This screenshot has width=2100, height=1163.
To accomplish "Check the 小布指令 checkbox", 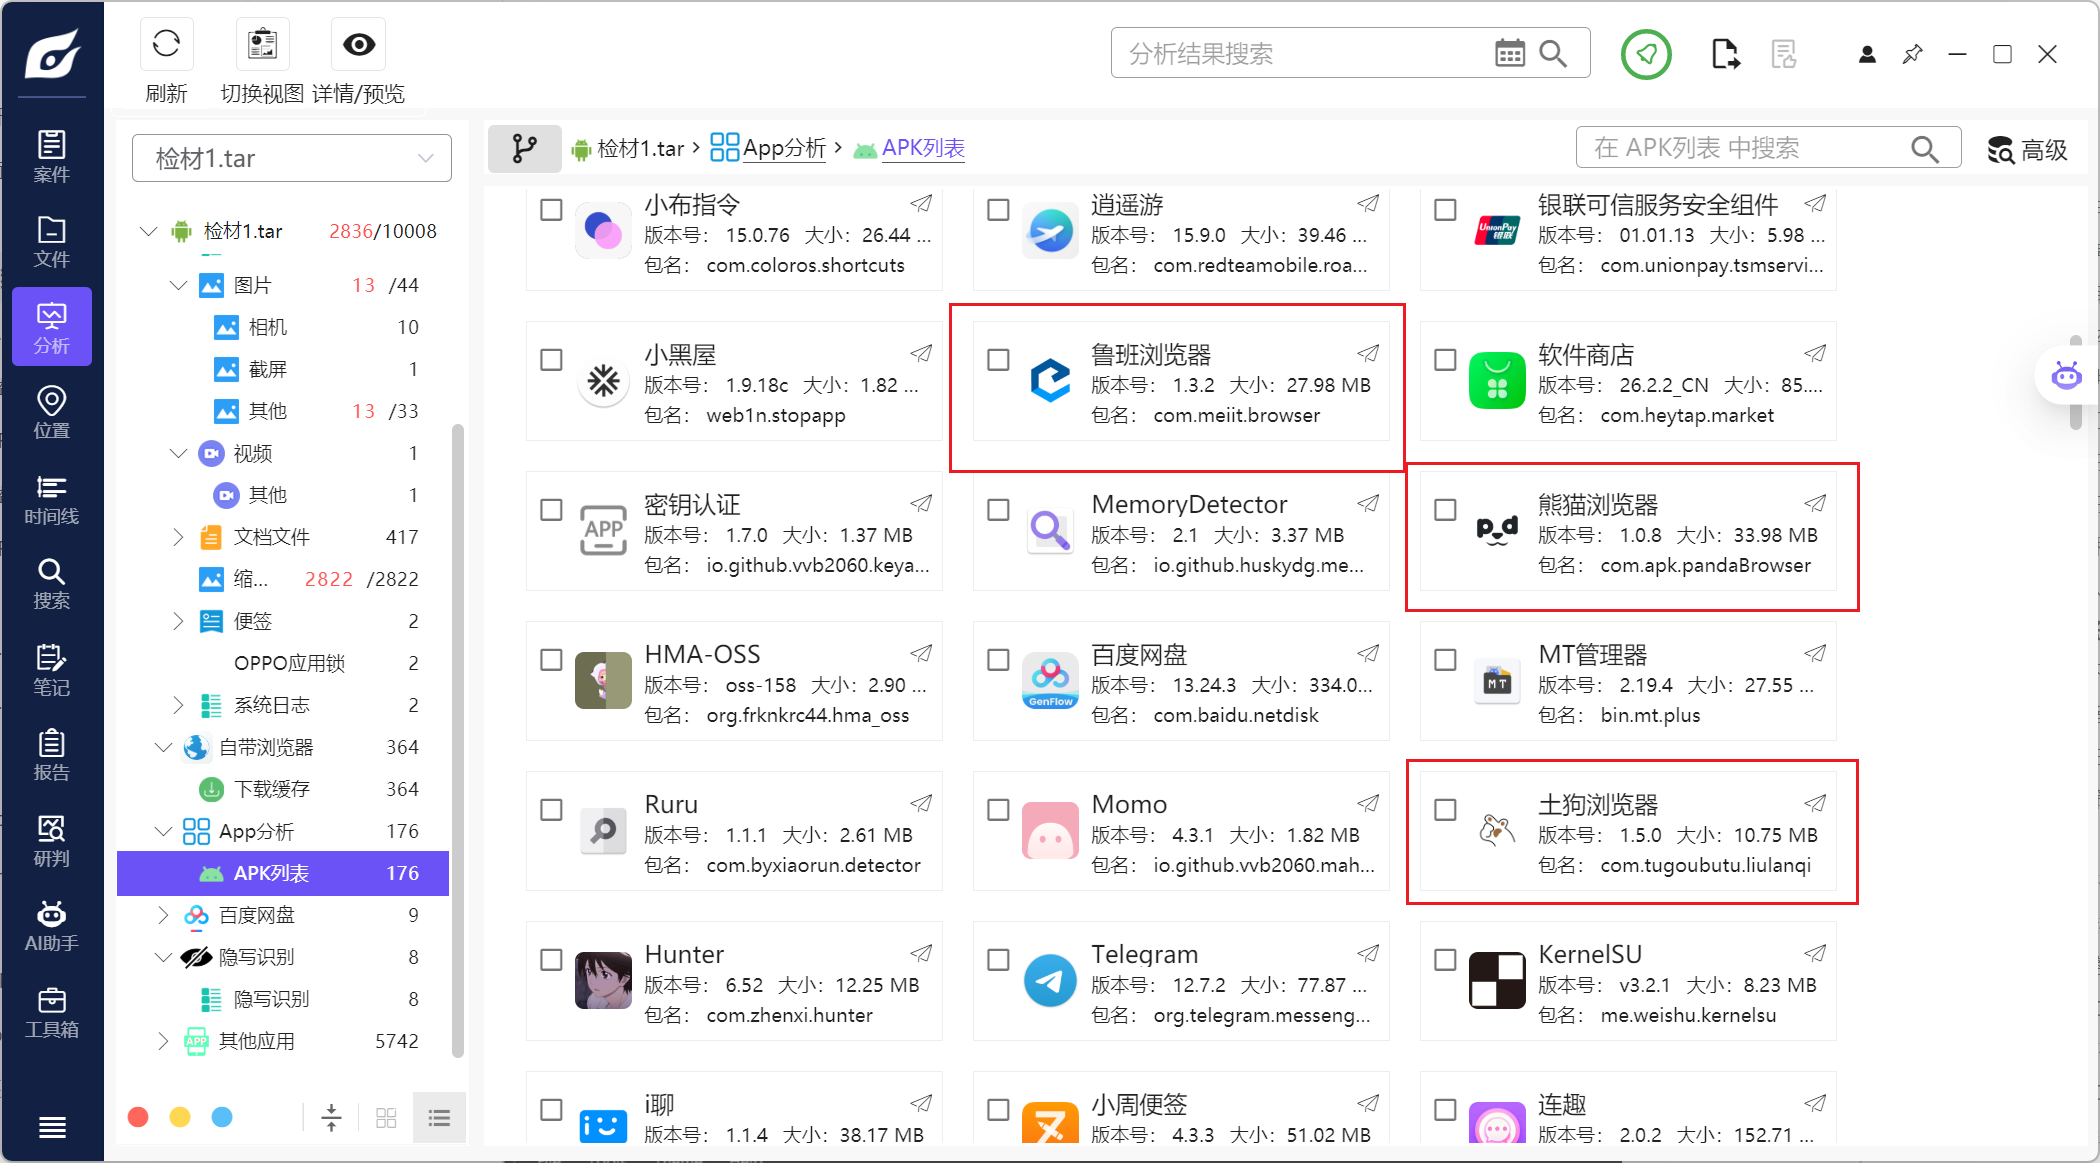I will (551, 210).
